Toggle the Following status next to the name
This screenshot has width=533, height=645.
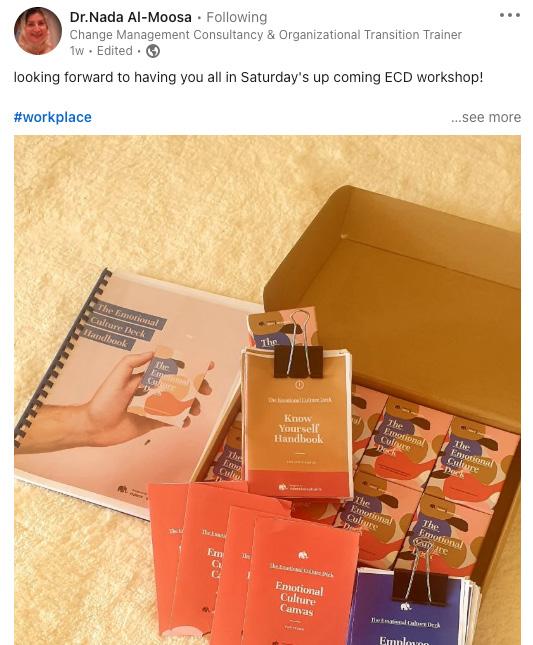pos(236,17)
